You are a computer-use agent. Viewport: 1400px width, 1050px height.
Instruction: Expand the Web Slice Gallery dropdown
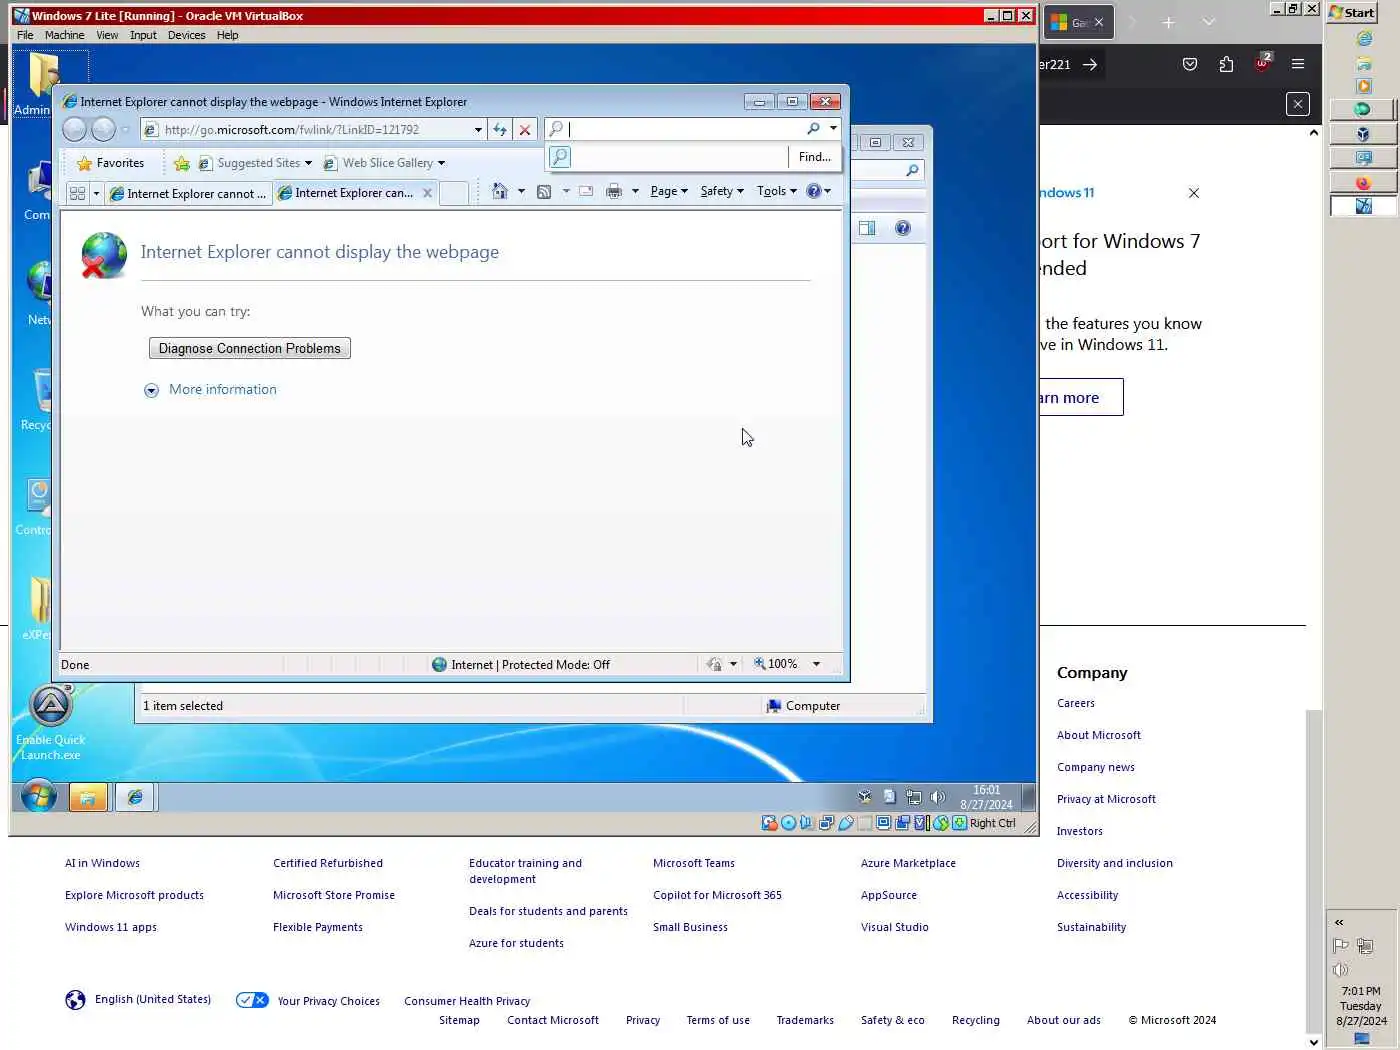(441, 163)
